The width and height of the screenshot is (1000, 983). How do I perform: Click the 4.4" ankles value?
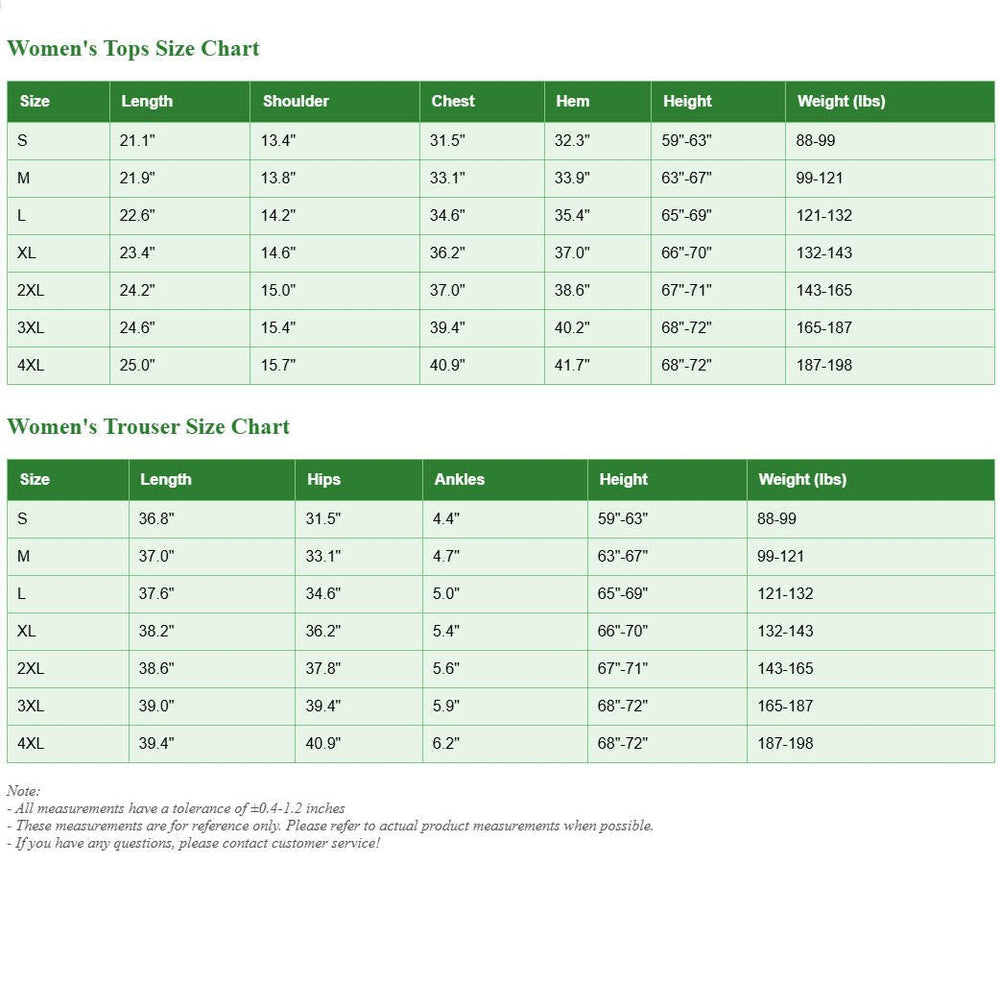445,519
